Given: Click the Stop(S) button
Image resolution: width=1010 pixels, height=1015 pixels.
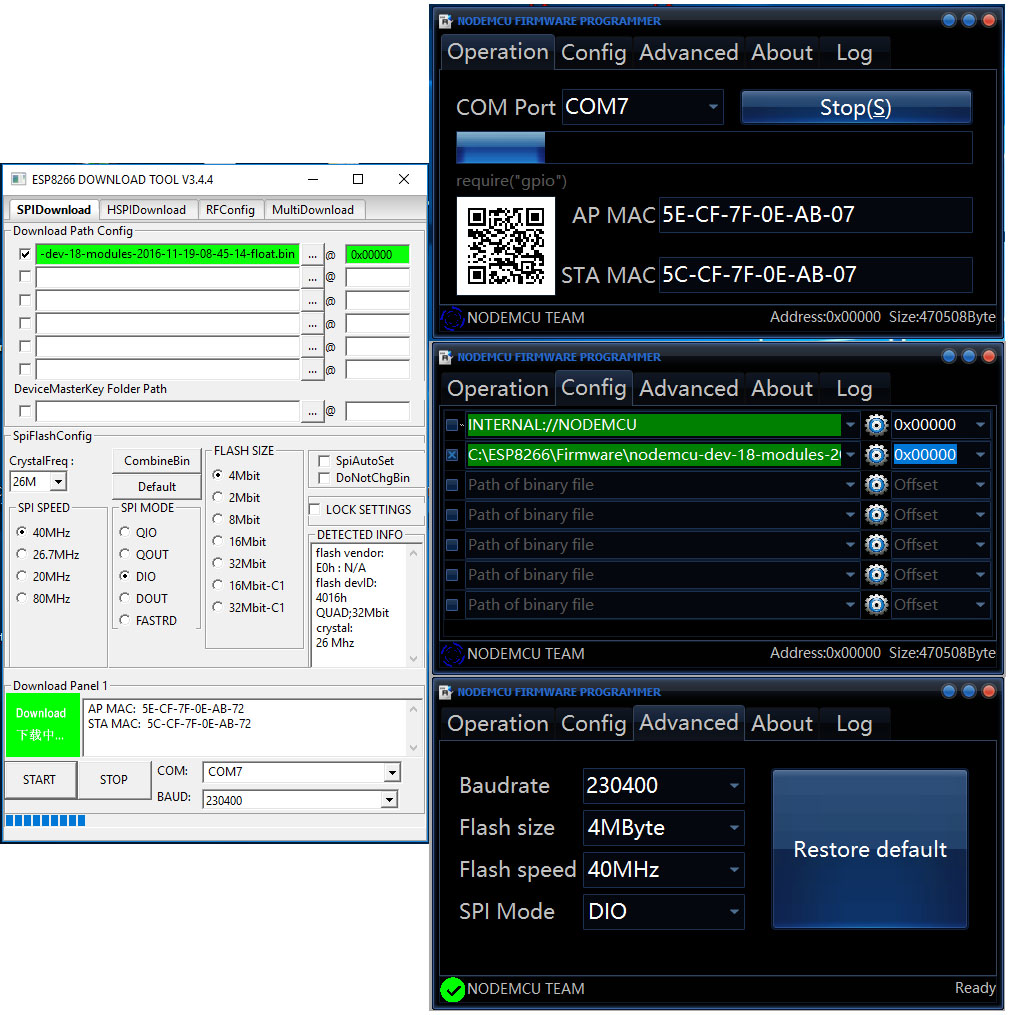Looking at the screenshot, I should click(856, 107).
